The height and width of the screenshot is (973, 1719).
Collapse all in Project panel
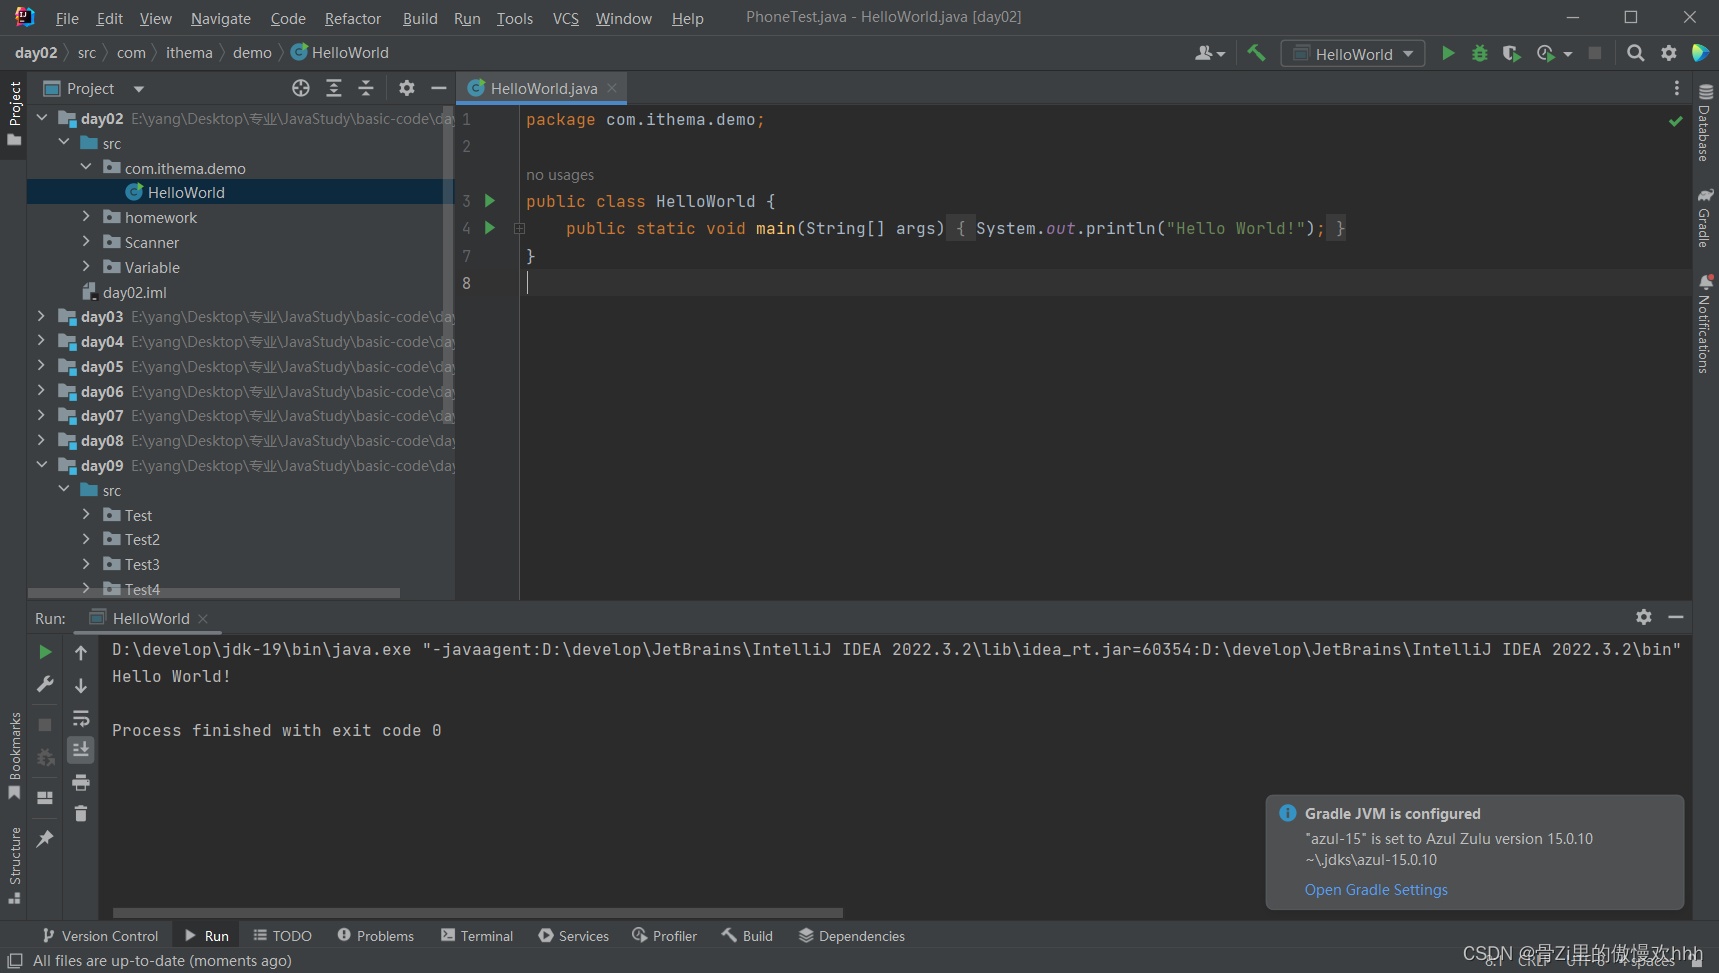point(366,88)
